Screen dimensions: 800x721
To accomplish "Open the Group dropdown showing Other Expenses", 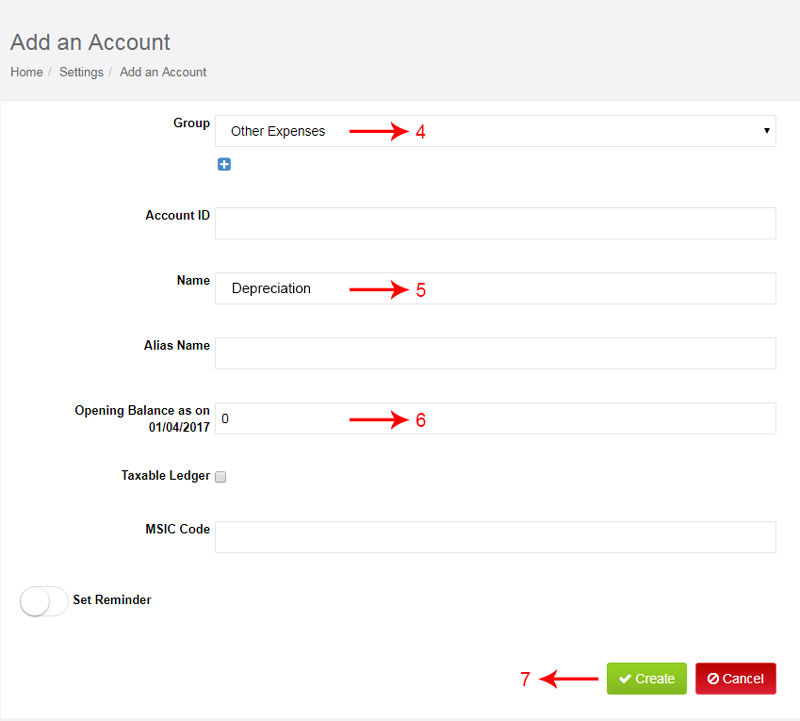I will [x=495, y=131].
